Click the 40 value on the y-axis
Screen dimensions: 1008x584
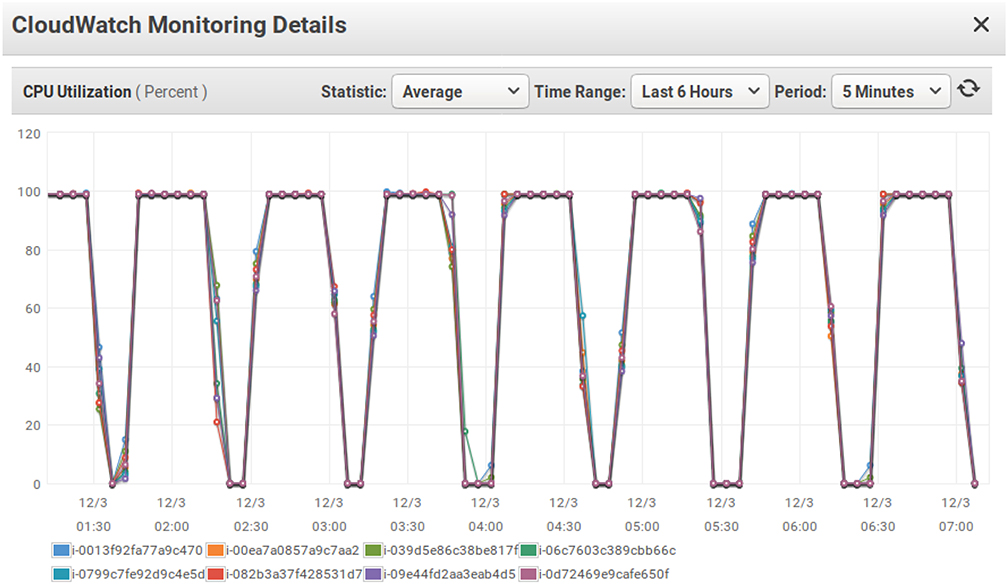[33, 367]
